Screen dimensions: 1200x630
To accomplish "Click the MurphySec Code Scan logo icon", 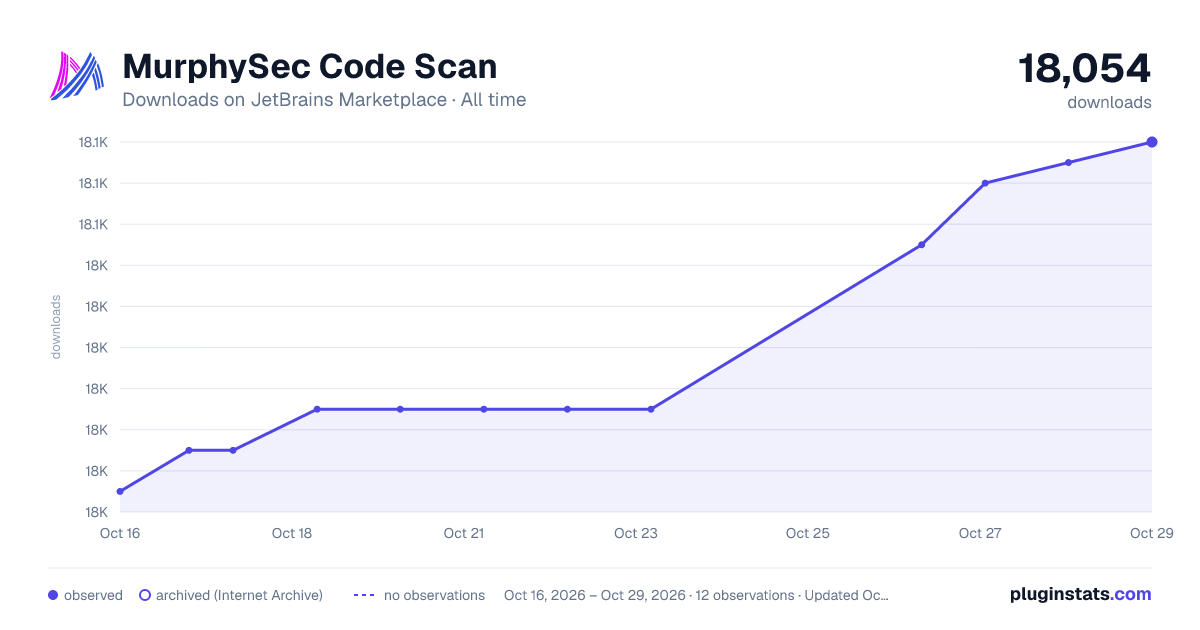I will pyautogui.click(x=77, y=76).
